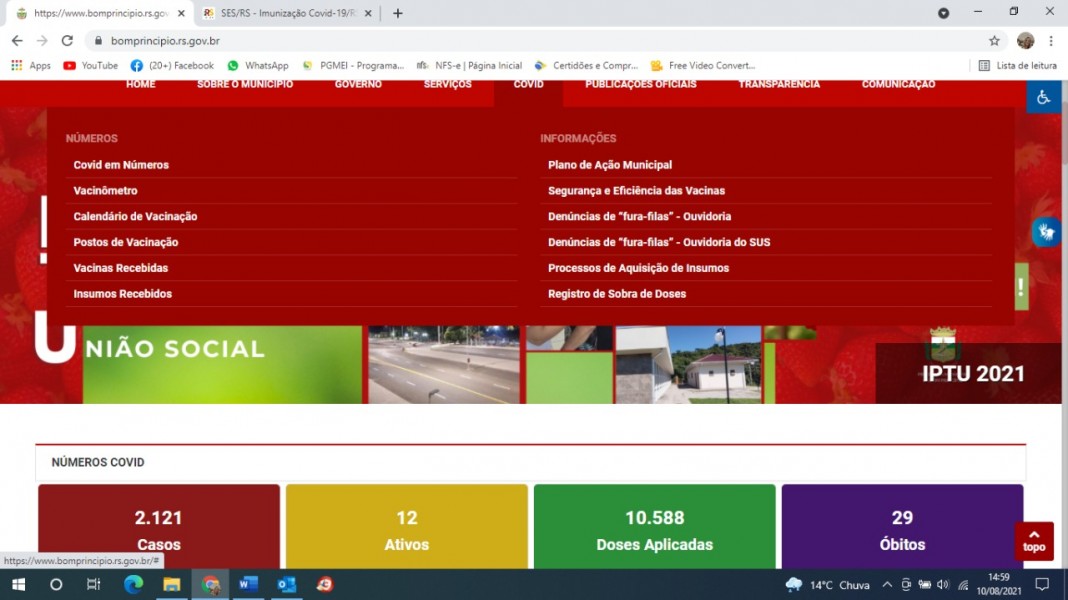Open Chrome three-dot menu
This screenshot has height=600, width=1068.
pyautogui.click(x=1051, y=41)
